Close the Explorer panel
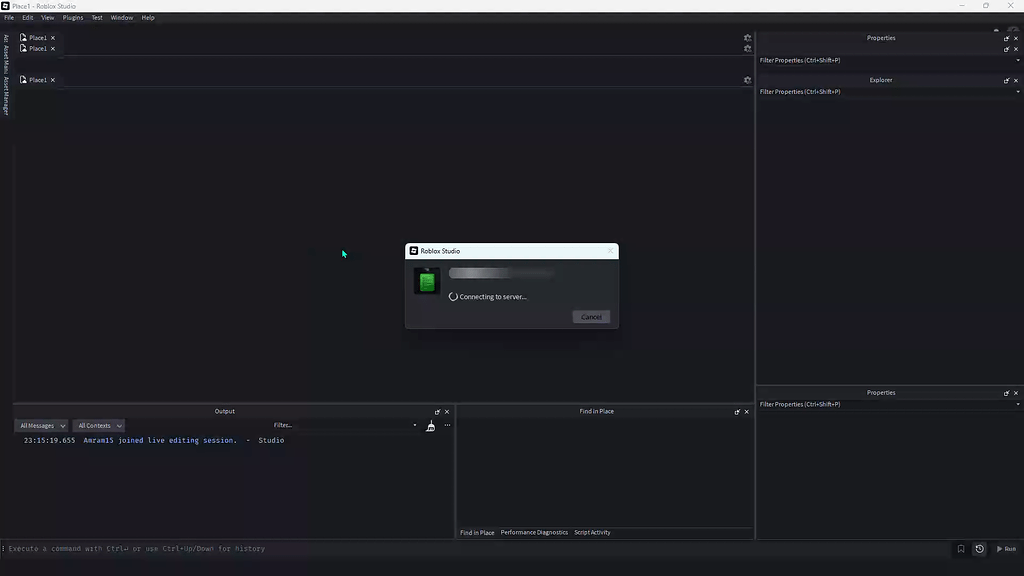Screen dimensions: 1024x576 pos(1016,80)
